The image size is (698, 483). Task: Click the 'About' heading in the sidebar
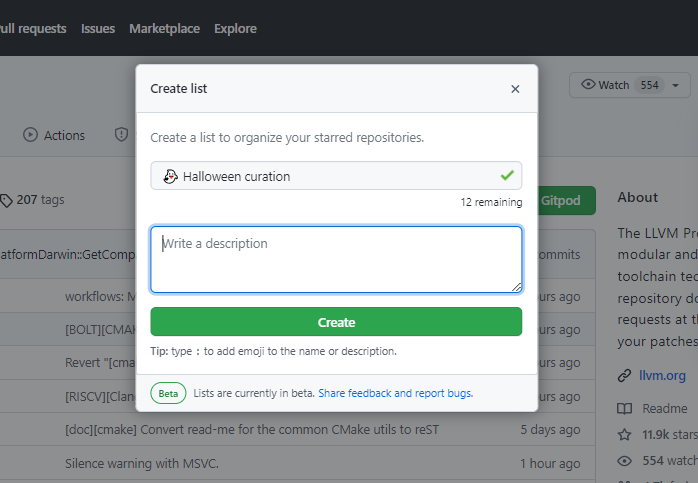[637, 197]
